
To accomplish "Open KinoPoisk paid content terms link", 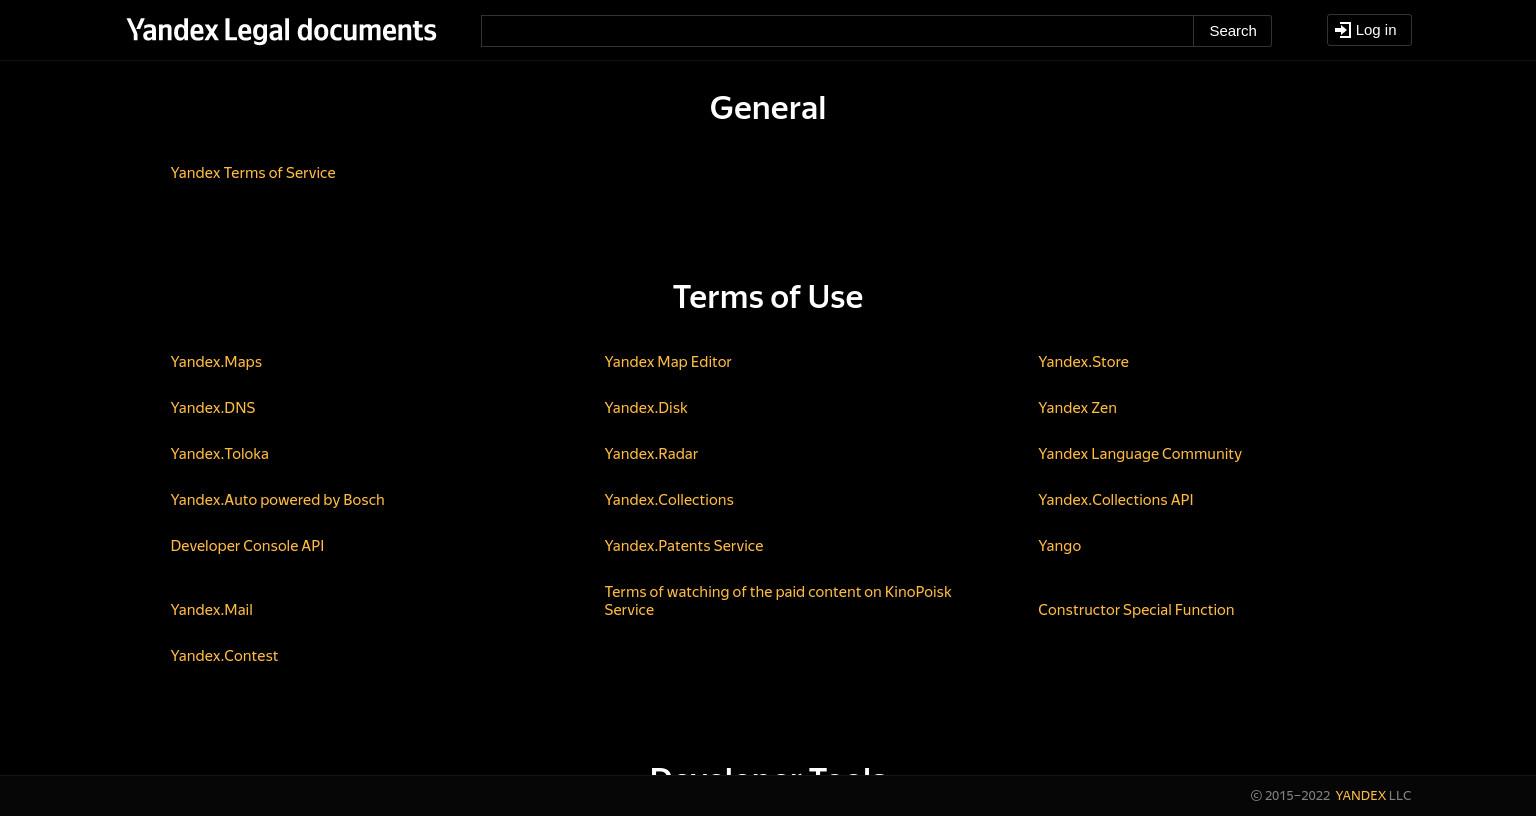I will coord(778,601).
